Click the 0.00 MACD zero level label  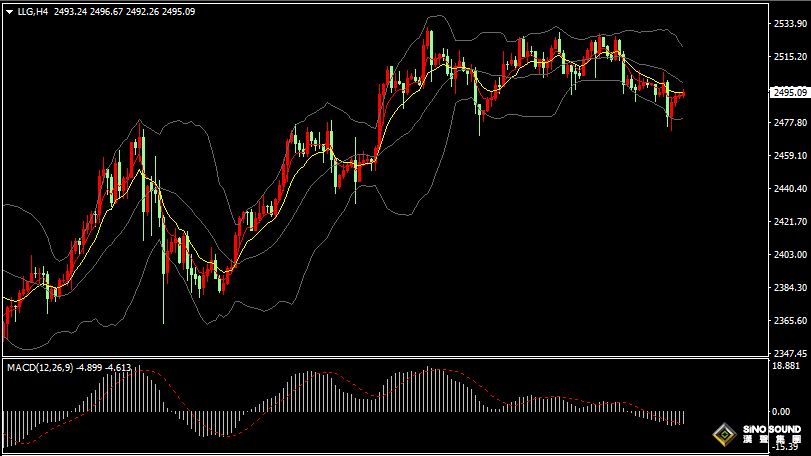tap(781, 411)
